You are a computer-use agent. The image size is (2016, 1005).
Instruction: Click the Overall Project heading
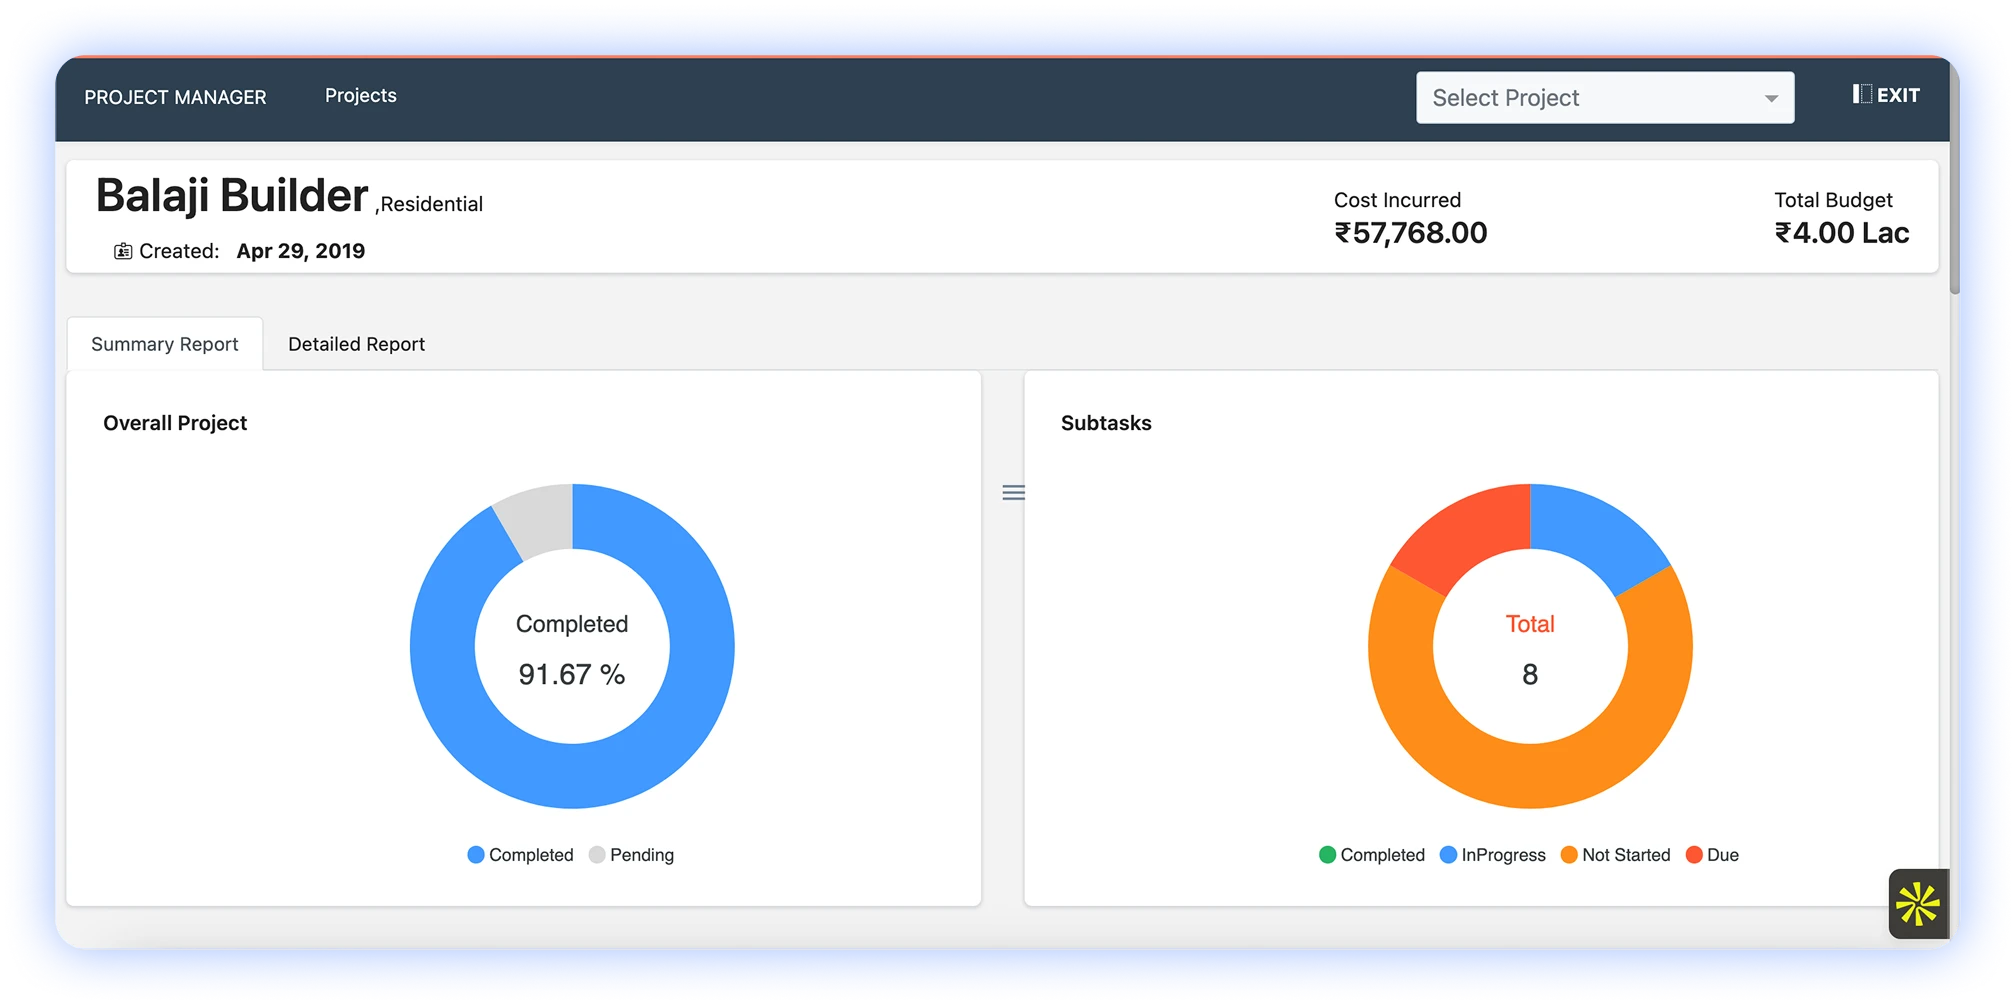pos(175,423)
